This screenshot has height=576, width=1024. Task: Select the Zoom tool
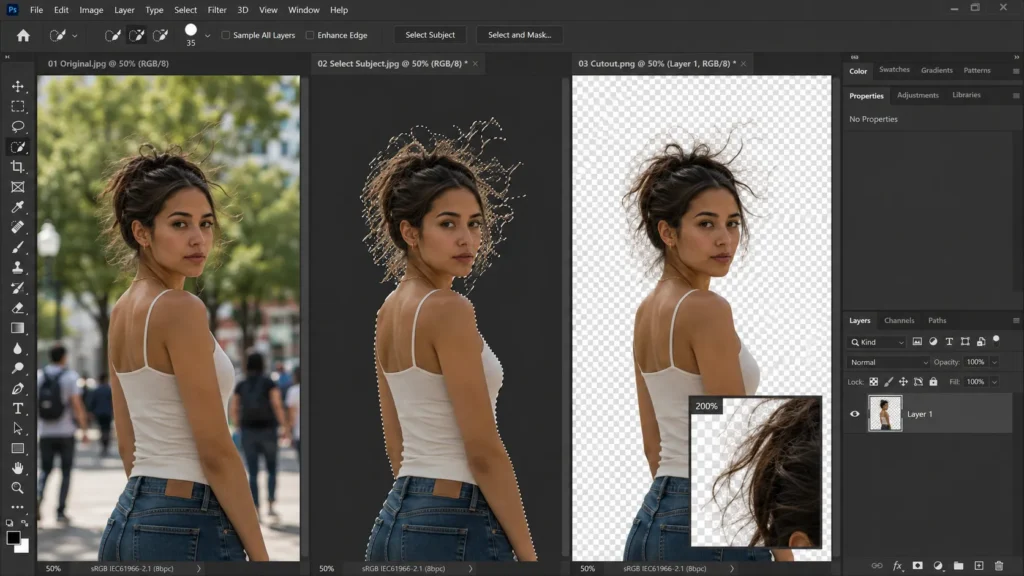[x=18, y=488]
